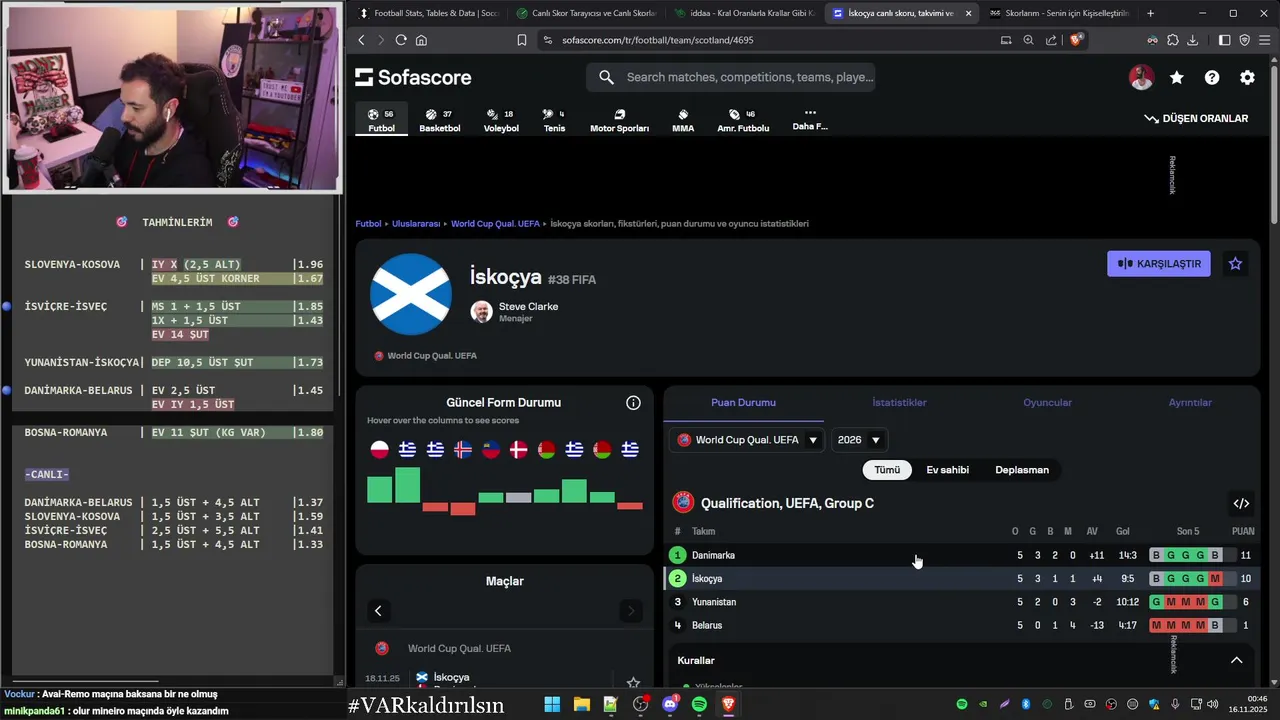Click the sofascore.com address bar URL
Image resolution: width=1280 pixels, height=720 pixels.
(657, 40)
